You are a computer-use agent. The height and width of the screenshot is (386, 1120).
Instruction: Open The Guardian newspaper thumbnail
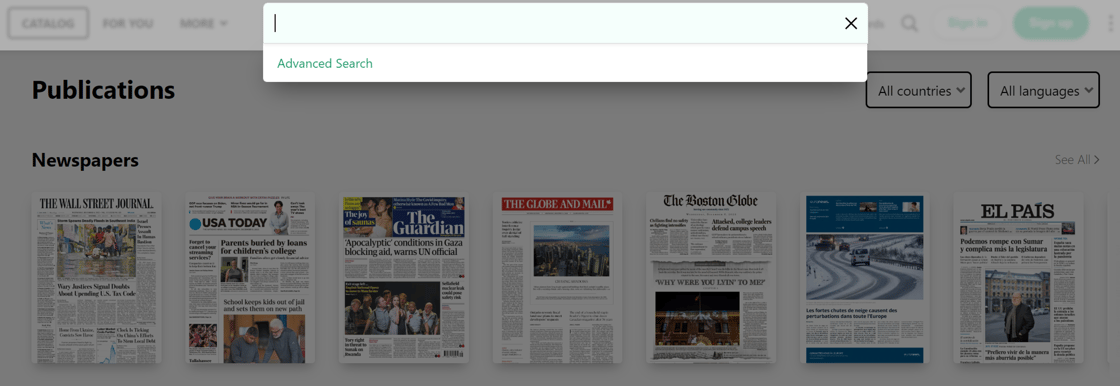point(404,277)
